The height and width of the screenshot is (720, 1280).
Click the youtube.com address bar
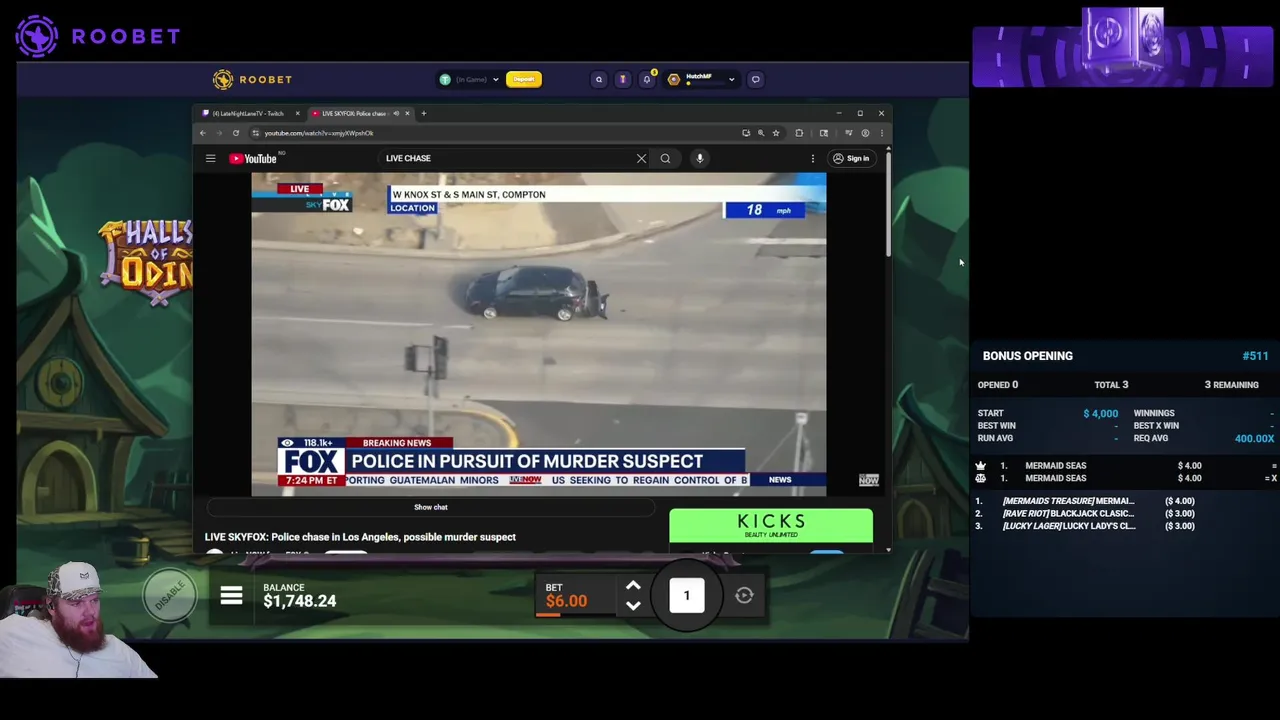coord(495,133)
